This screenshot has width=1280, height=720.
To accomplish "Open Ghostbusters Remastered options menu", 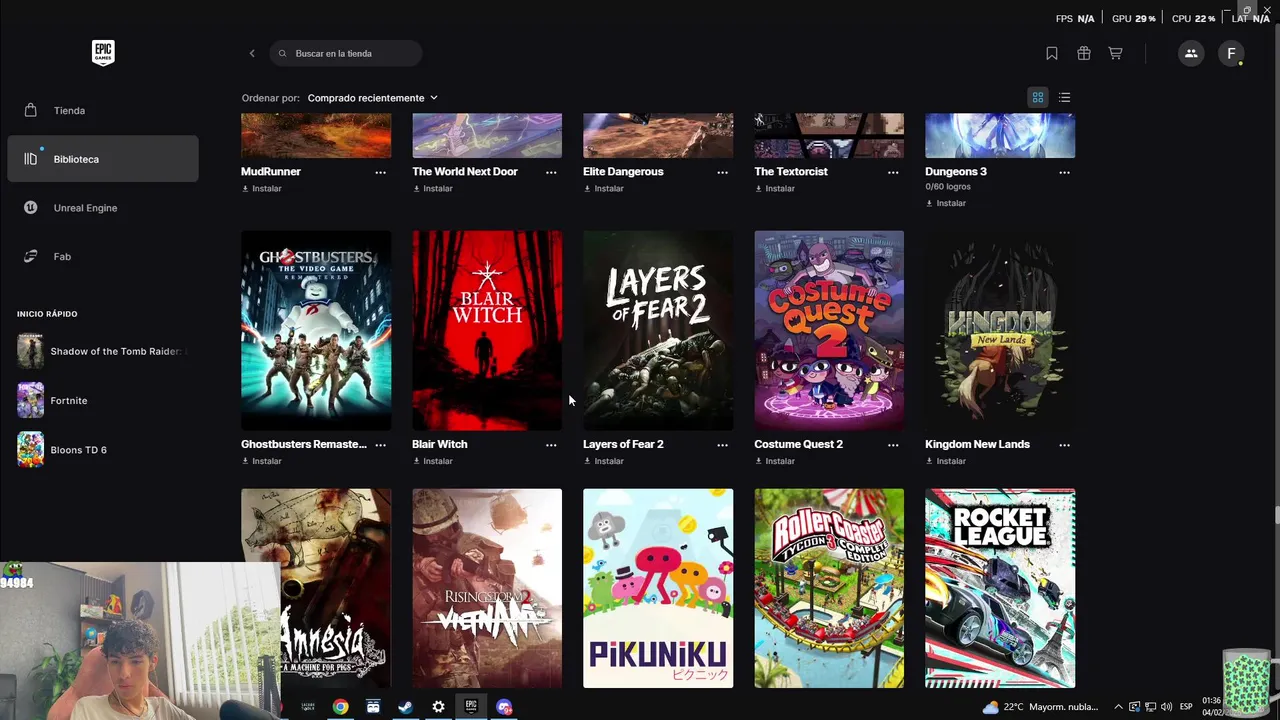I will click(380, 445).
